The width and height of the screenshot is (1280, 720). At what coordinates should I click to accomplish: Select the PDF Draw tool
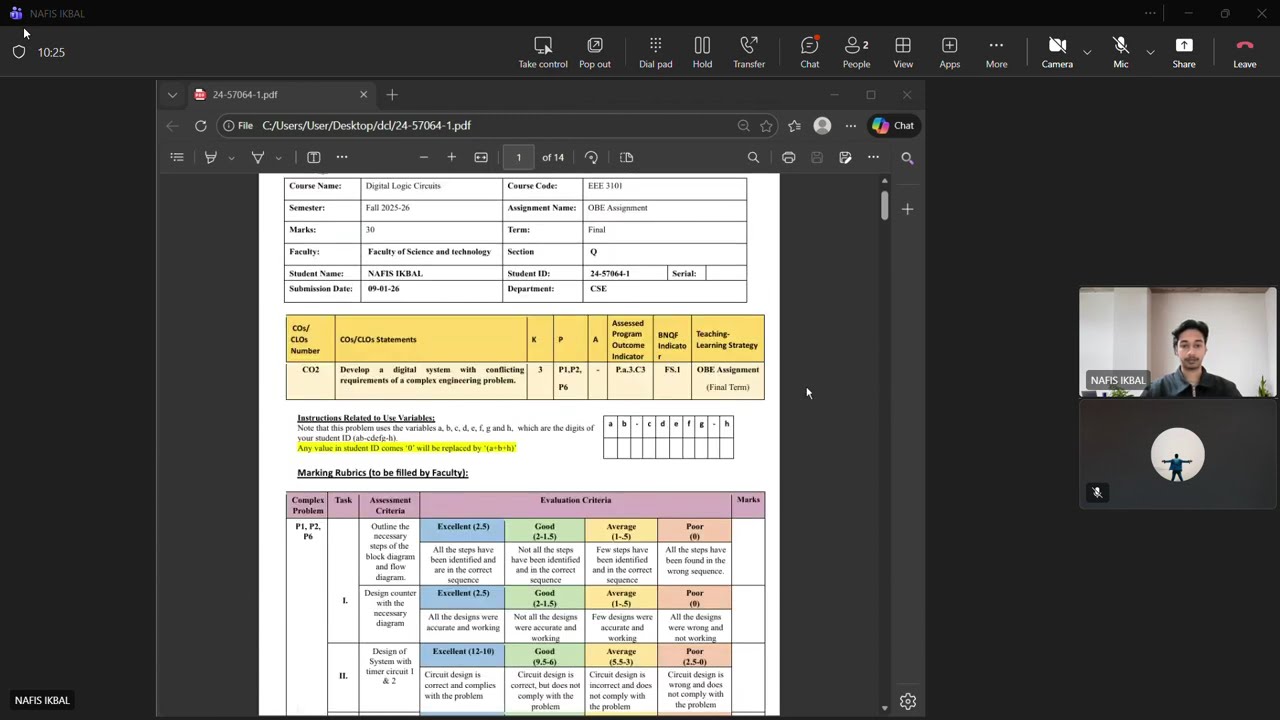click(x=257, y=157)
